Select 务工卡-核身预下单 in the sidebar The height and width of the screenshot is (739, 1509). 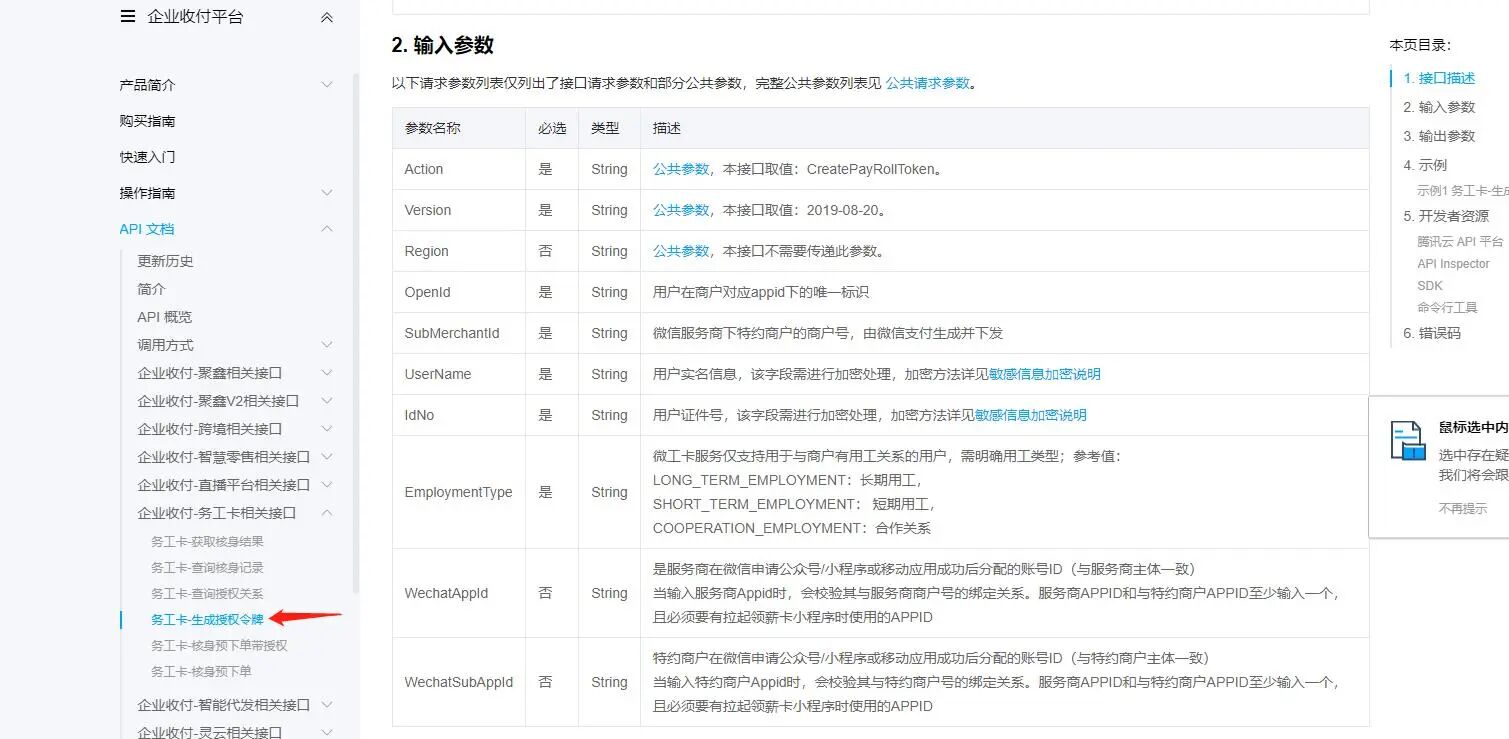201,672
